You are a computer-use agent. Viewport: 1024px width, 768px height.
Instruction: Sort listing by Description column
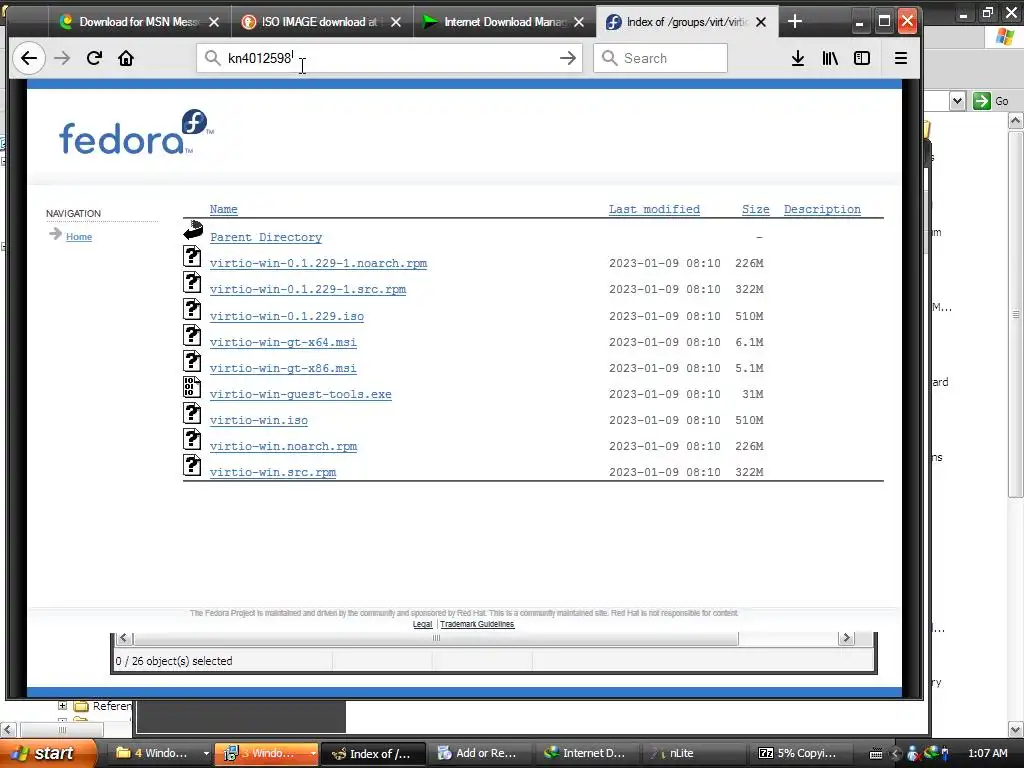pos(822,209)
